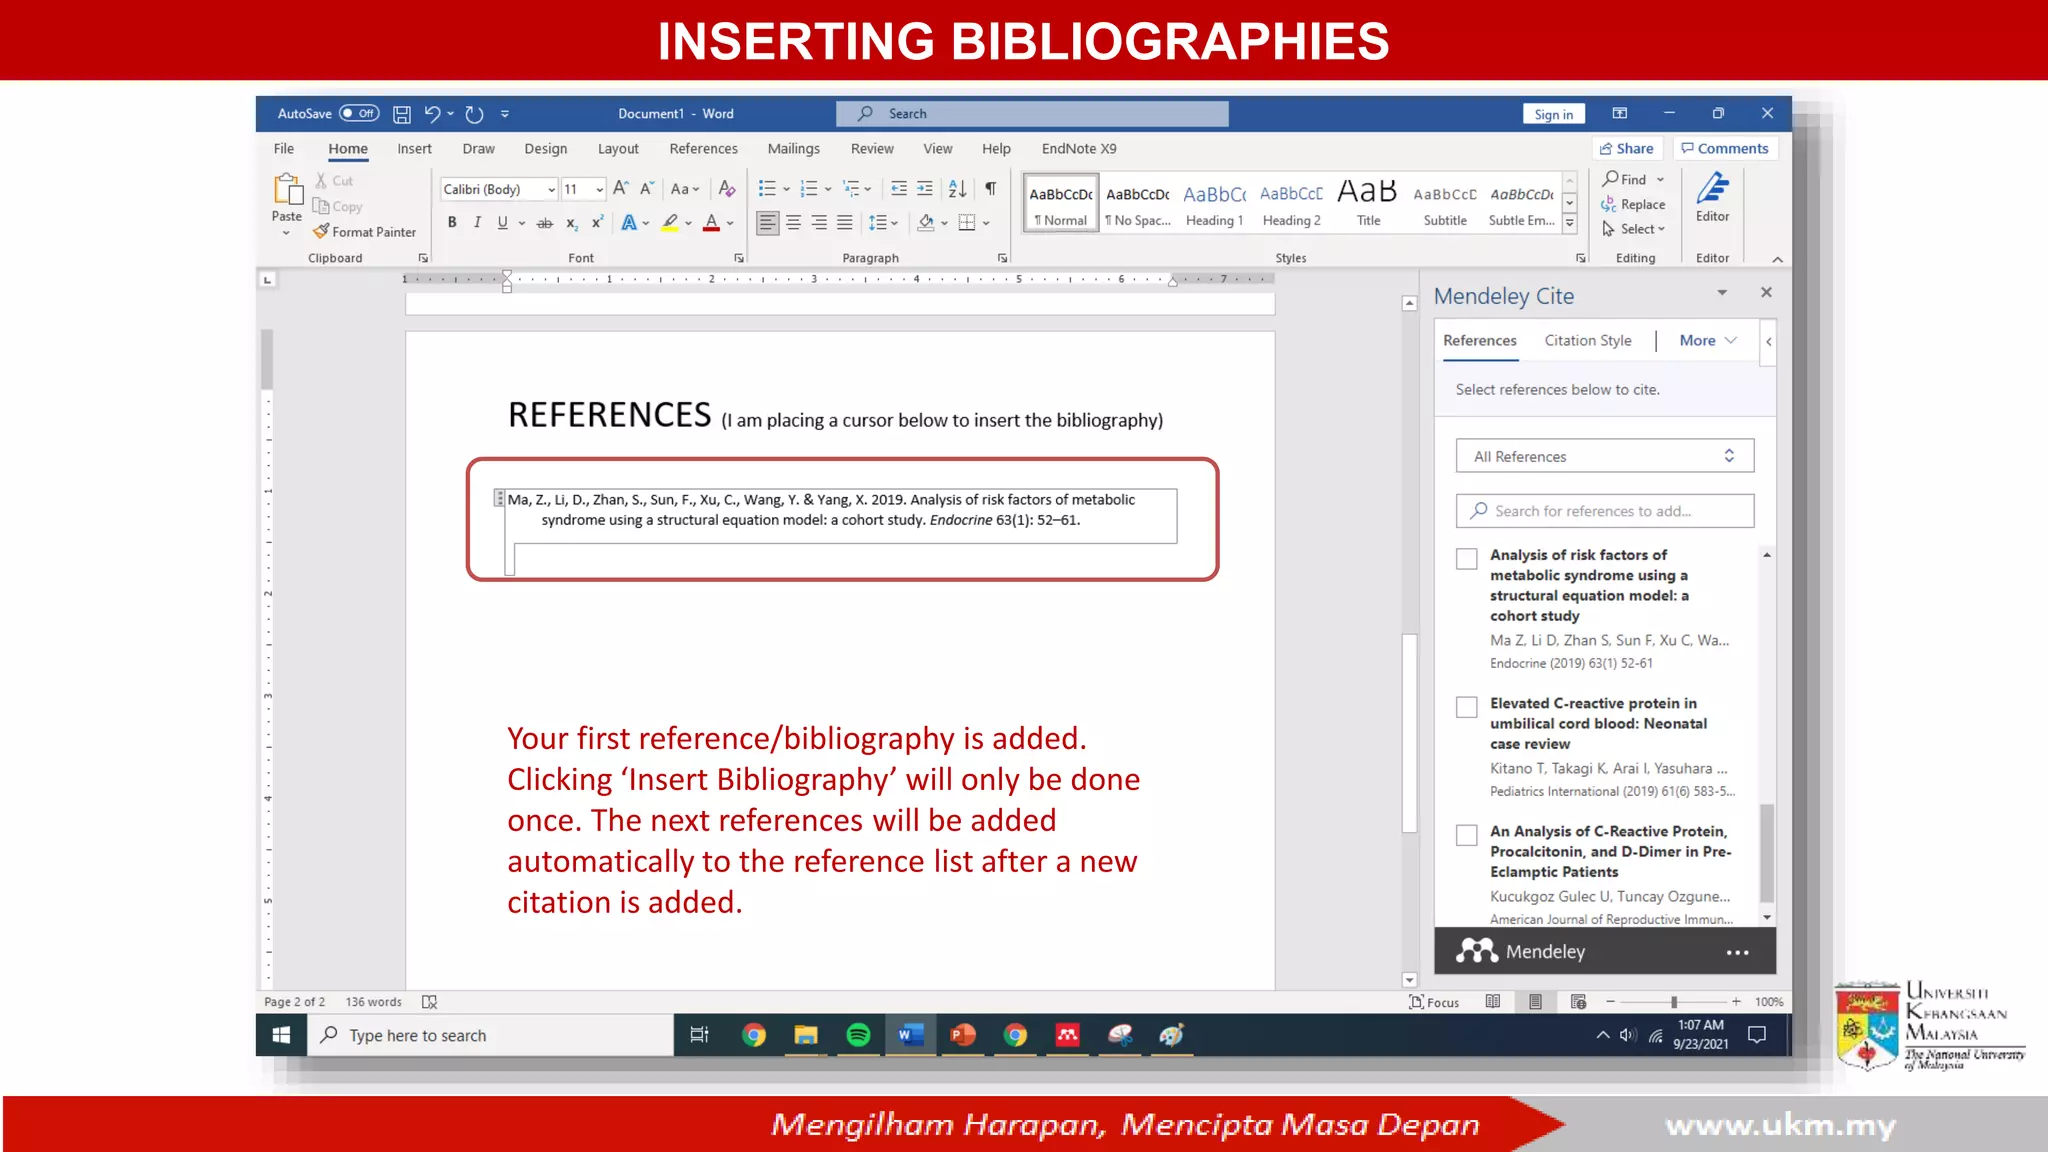Check 'Analysis of risk factors of metabolic syndrome' reference
Image resolution: width=2048 pixels, height=1152 pixels.
coord(1466,558)
